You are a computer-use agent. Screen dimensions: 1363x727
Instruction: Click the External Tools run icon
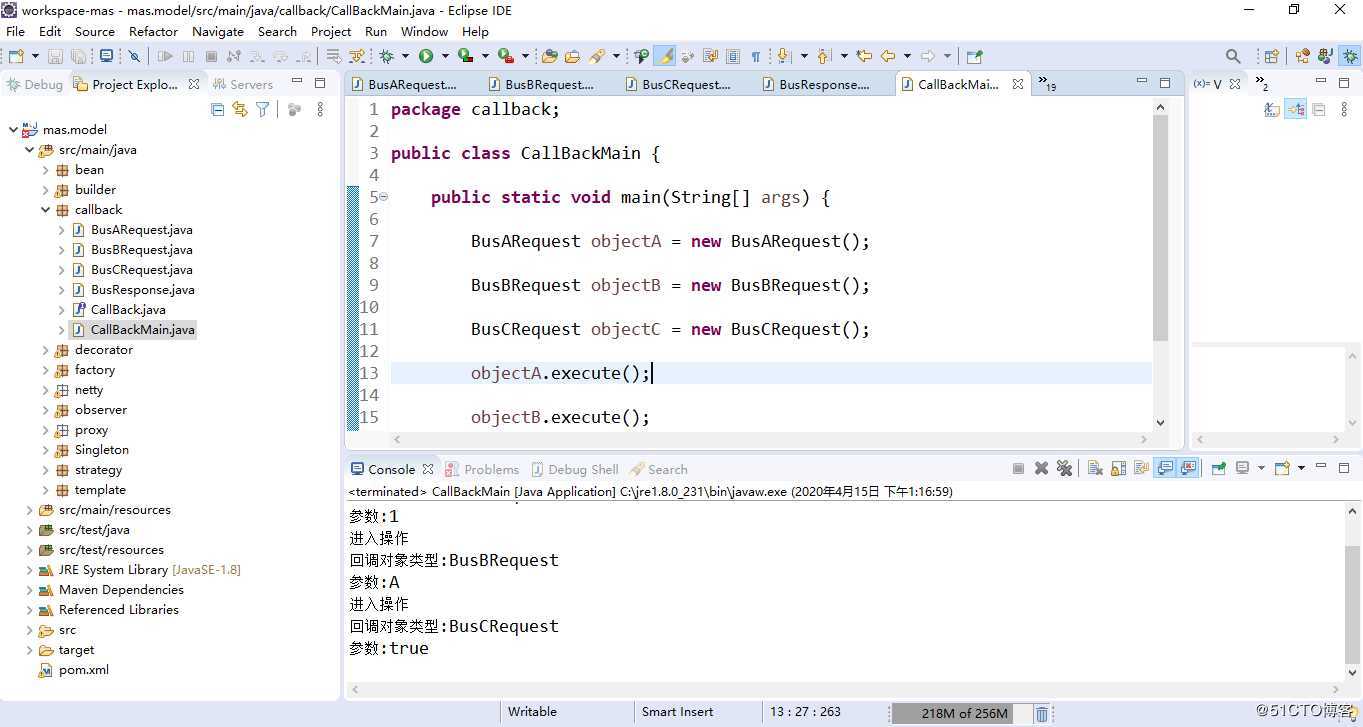pyautogui.click(x=506, y=57)
